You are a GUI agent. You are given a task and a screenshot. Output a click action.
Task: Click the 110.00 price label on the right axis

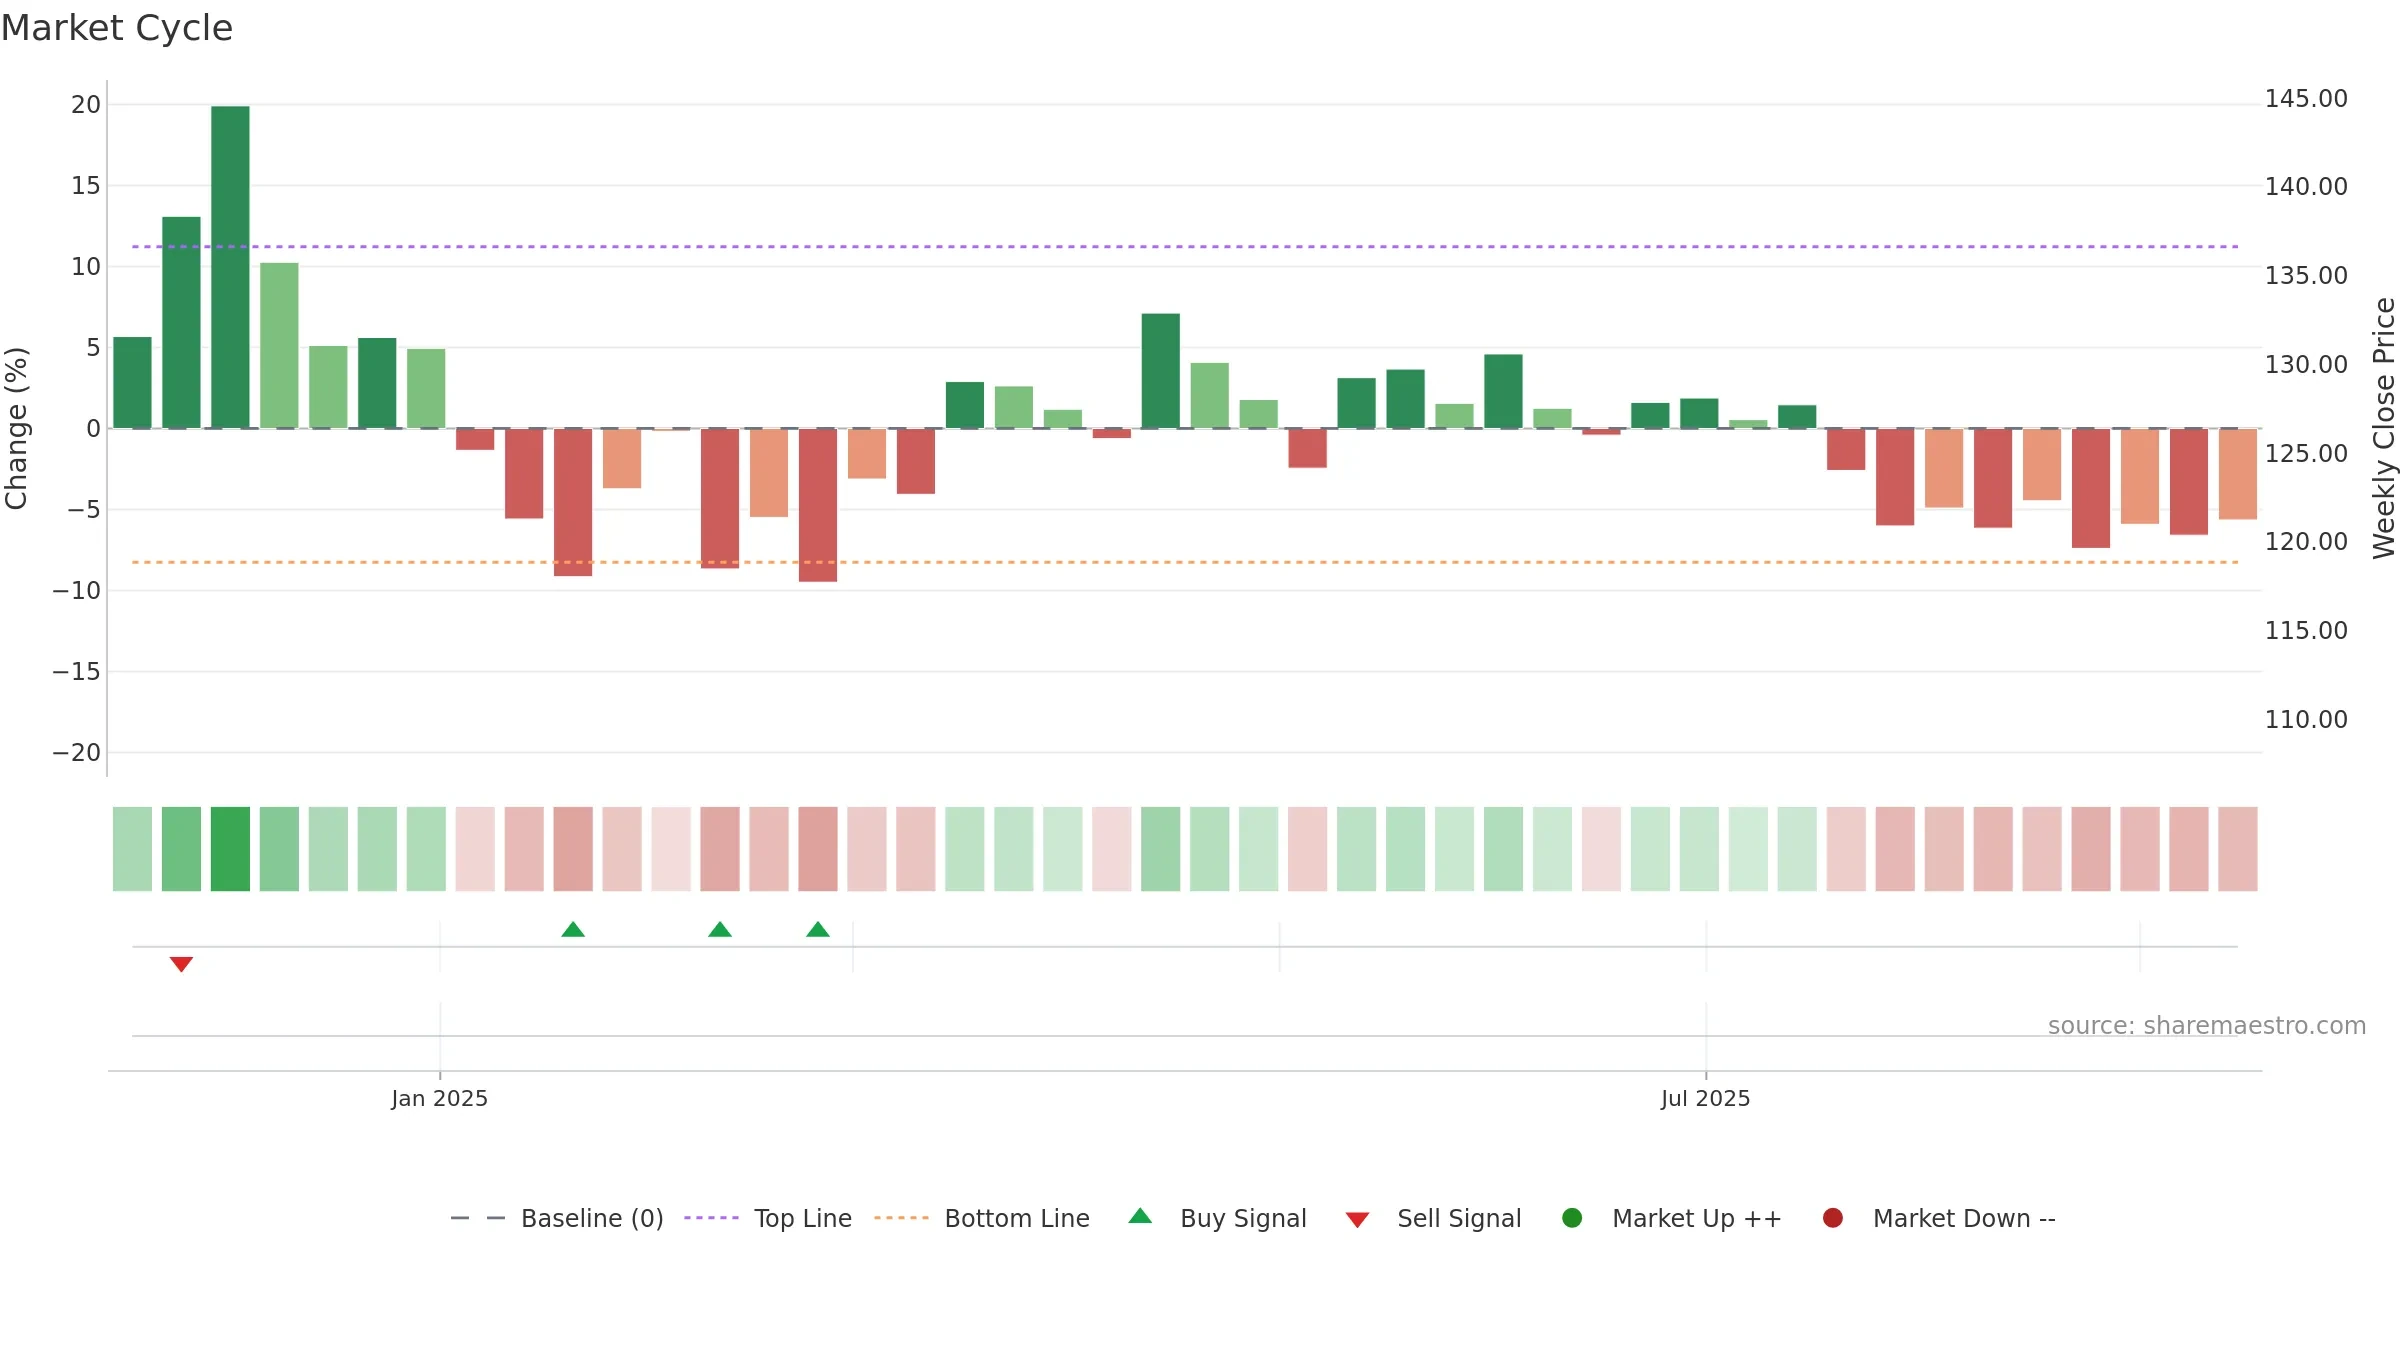(2306, 720)
